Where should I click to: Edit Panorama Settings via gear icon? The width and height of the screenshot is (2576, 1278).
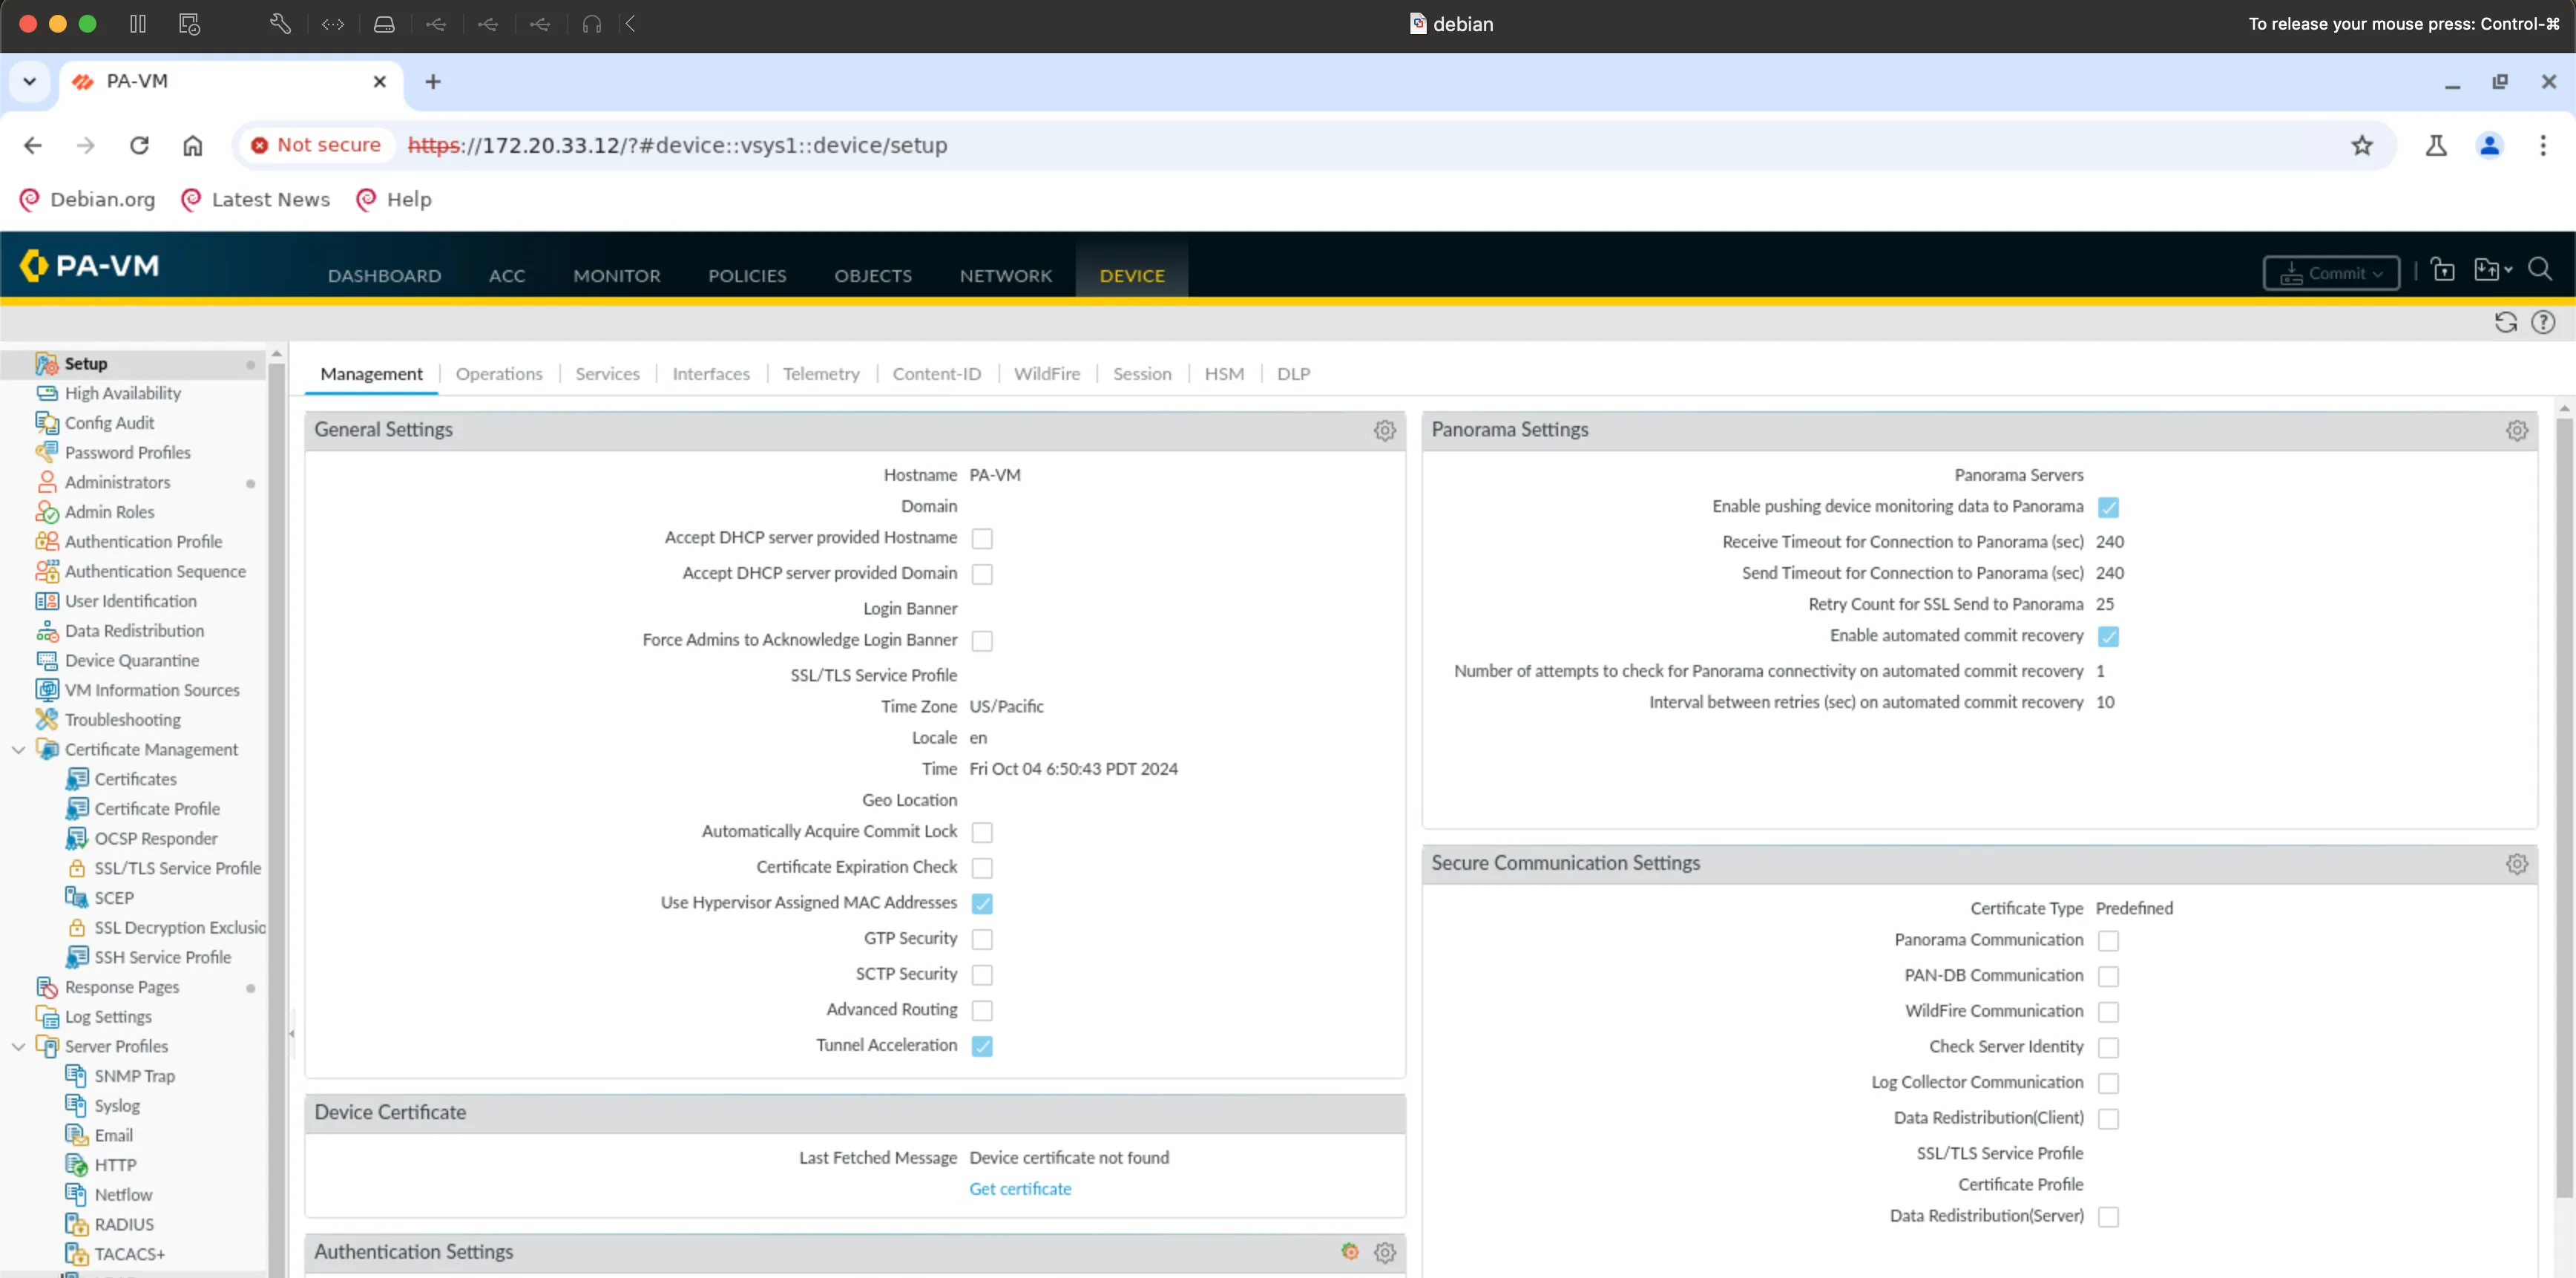click(2516, 430)
